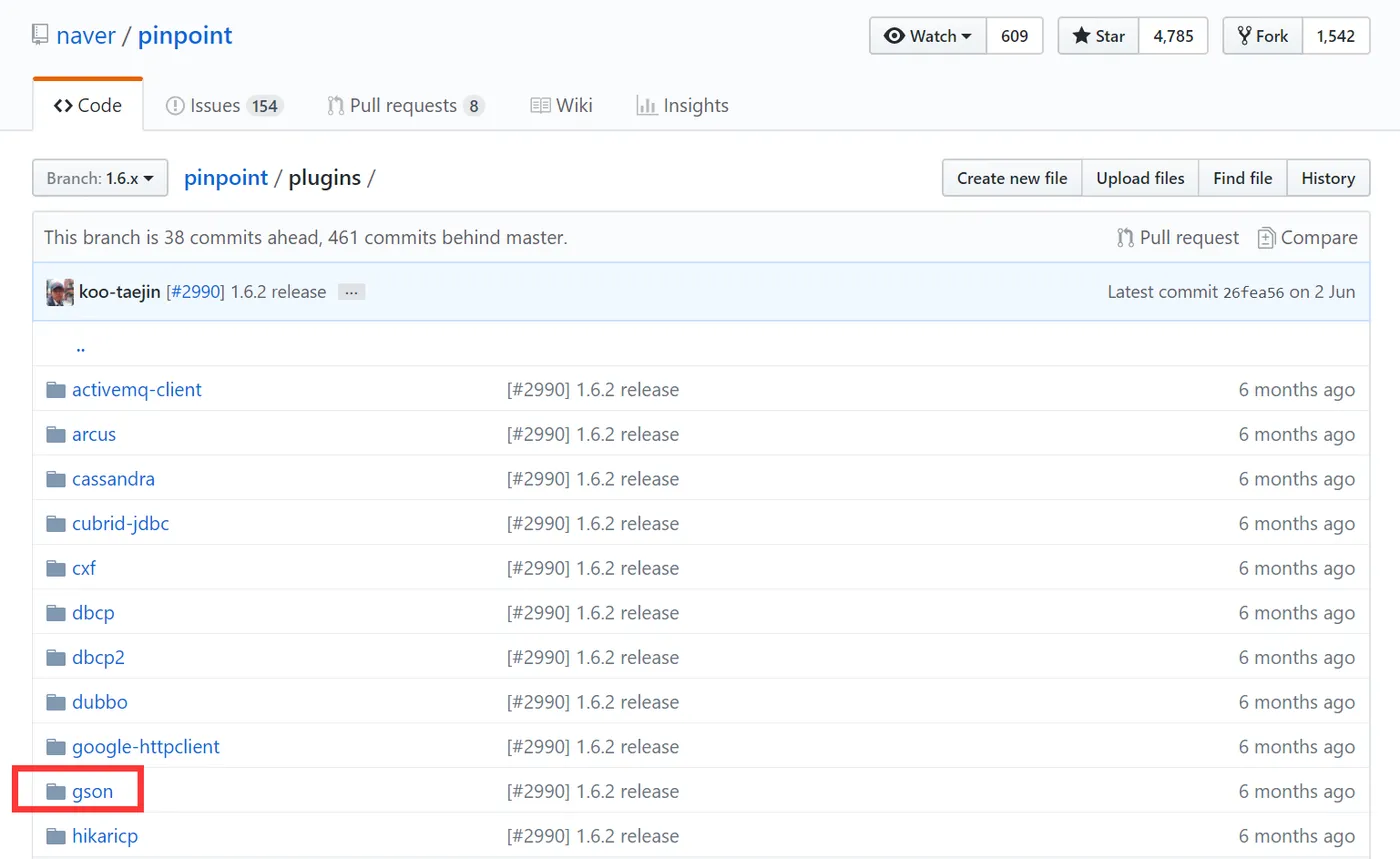
Task: Open the activemq-client folder name
Action: pos(137,390)
